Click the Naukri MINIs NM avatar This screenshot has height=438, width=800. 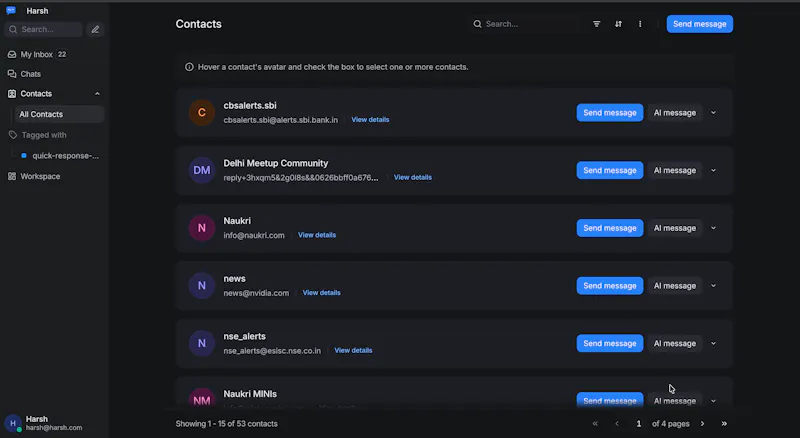pos(202,398)
